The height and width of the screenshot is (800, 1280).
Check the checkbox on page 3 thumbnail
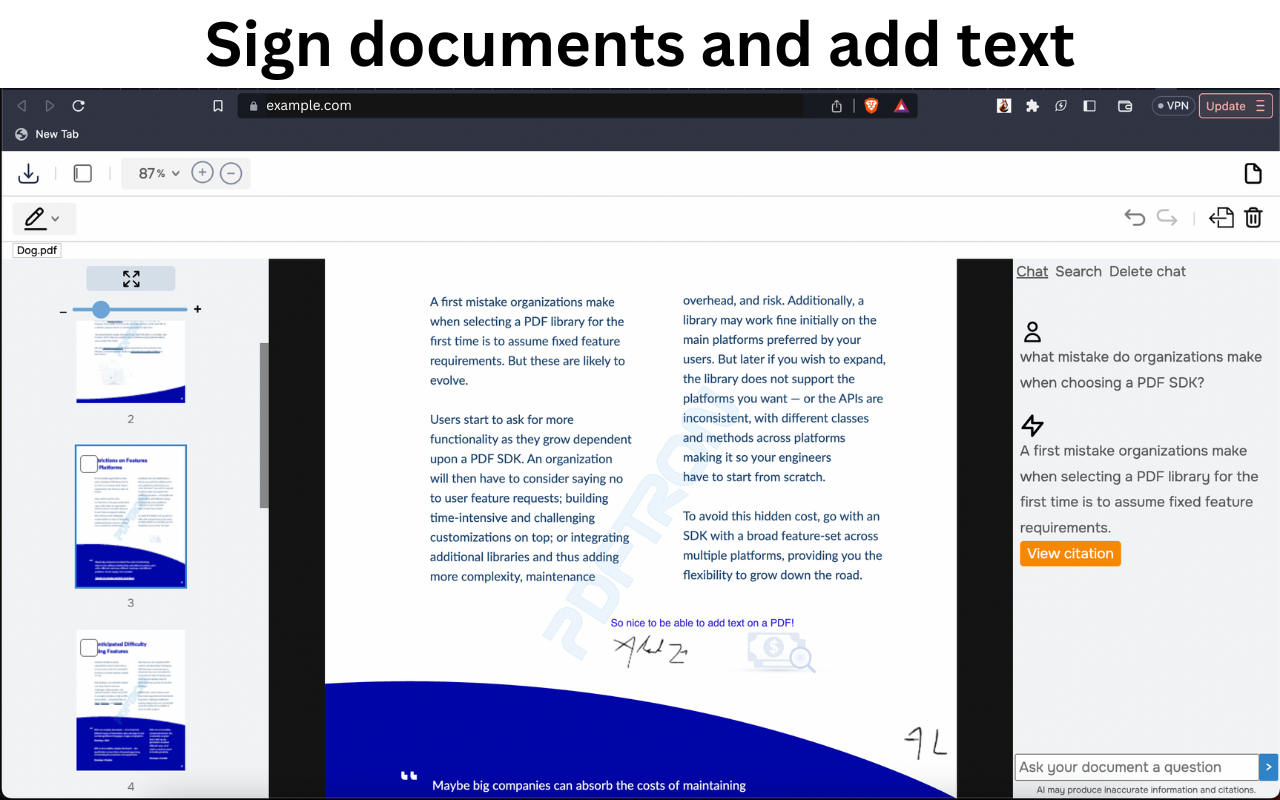click(x=89, y=463)
